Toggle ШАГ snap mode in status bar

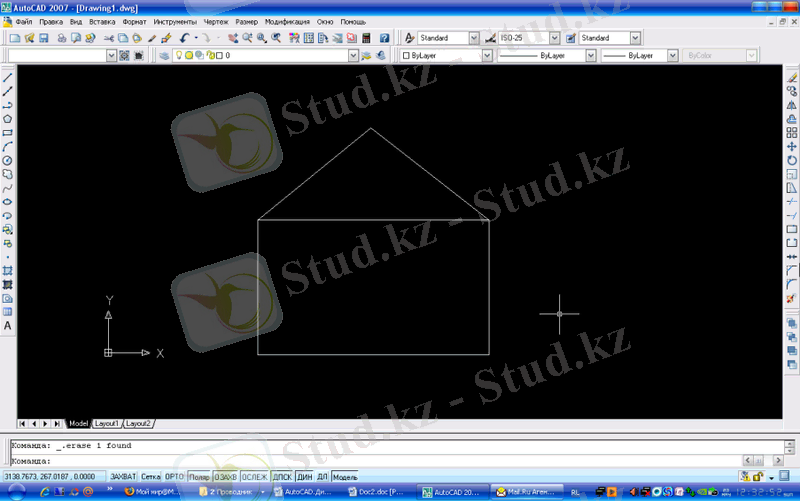123,477
